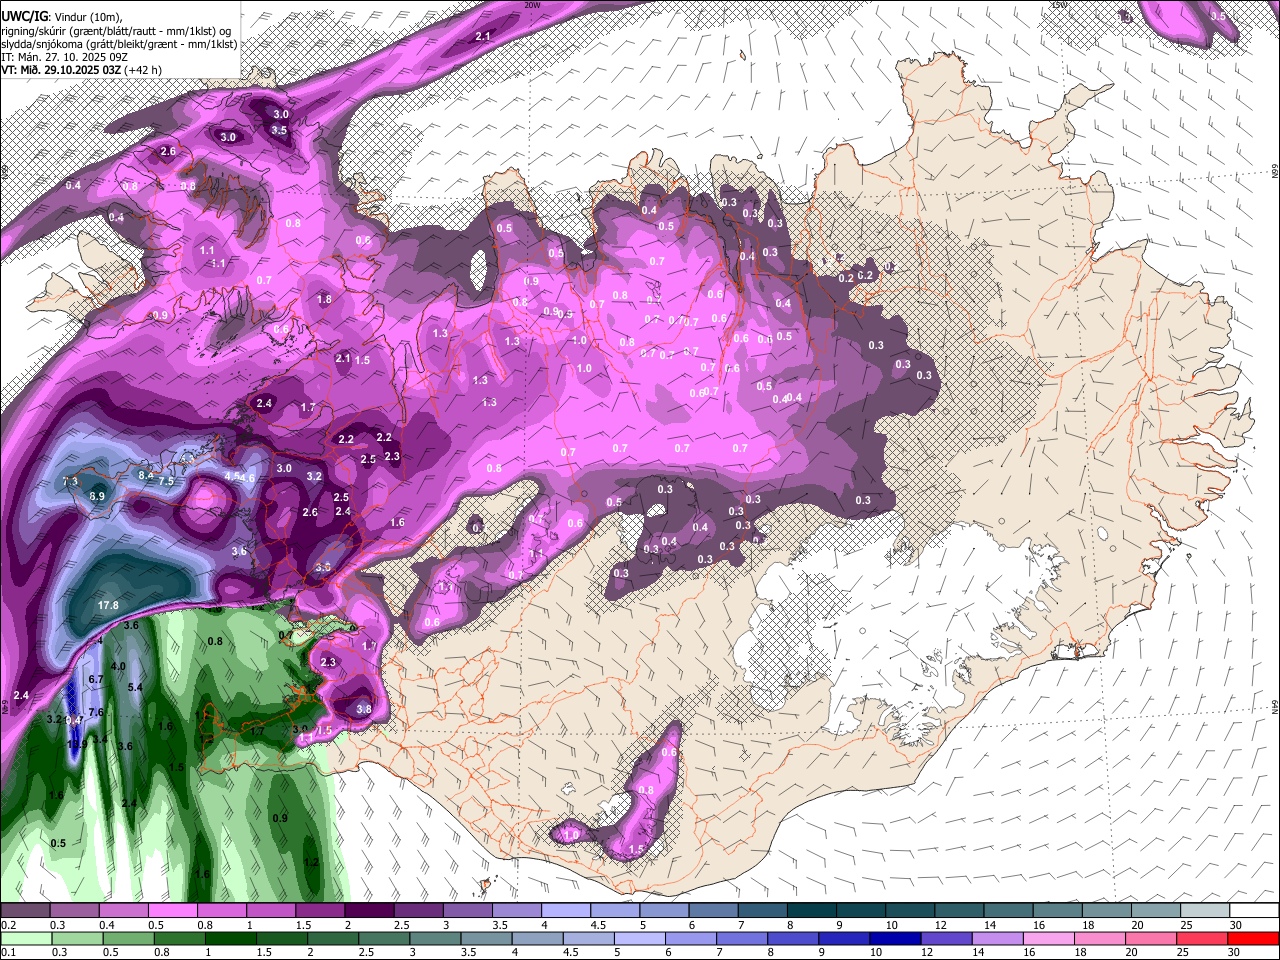This screenshot has height=960, width=1280.
Task: Click the 5.4 rain value
Action: pos(136,688)
